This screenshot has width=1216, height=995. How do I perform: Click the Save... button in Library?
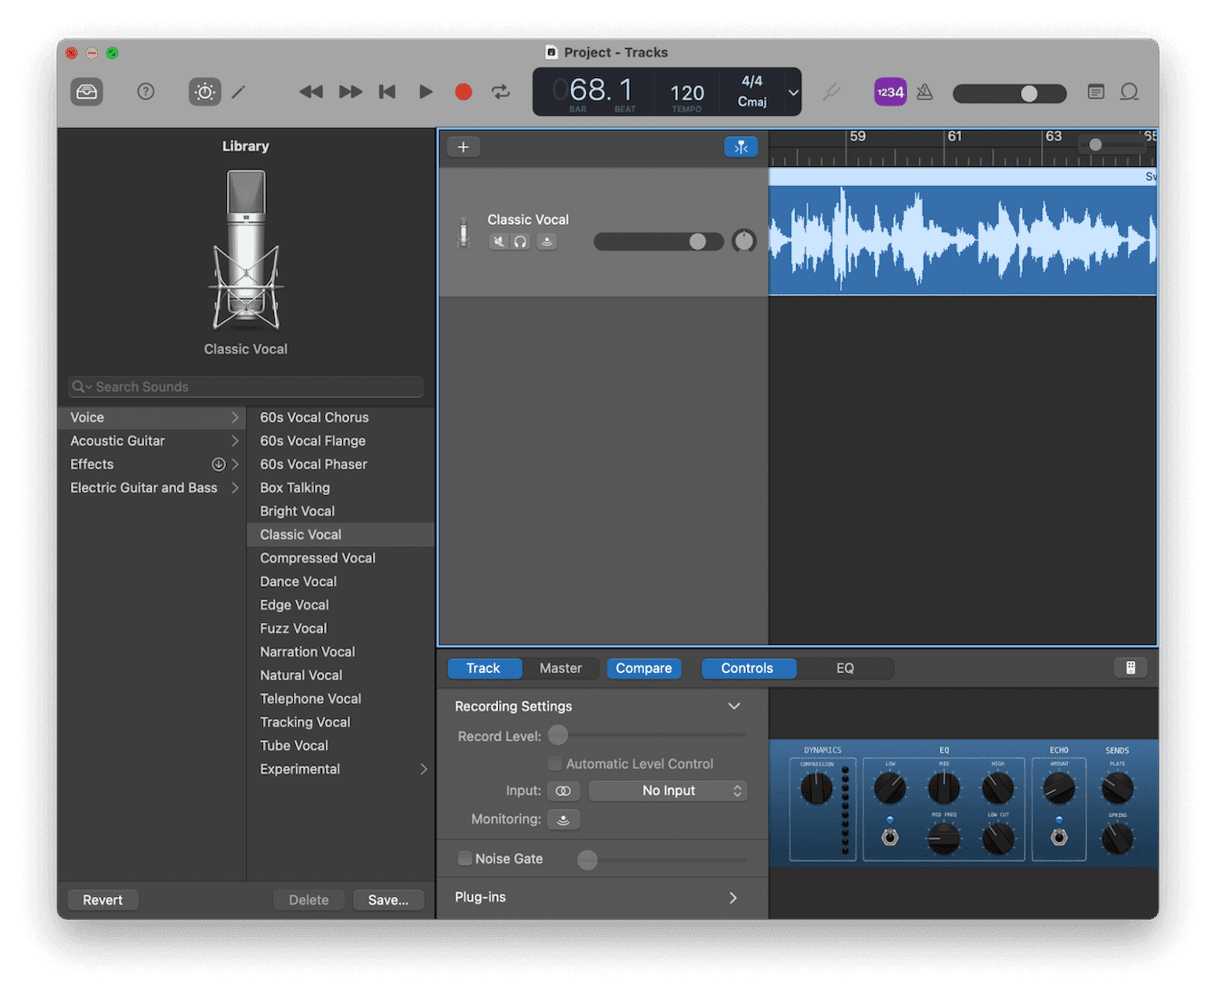(388, 900)
